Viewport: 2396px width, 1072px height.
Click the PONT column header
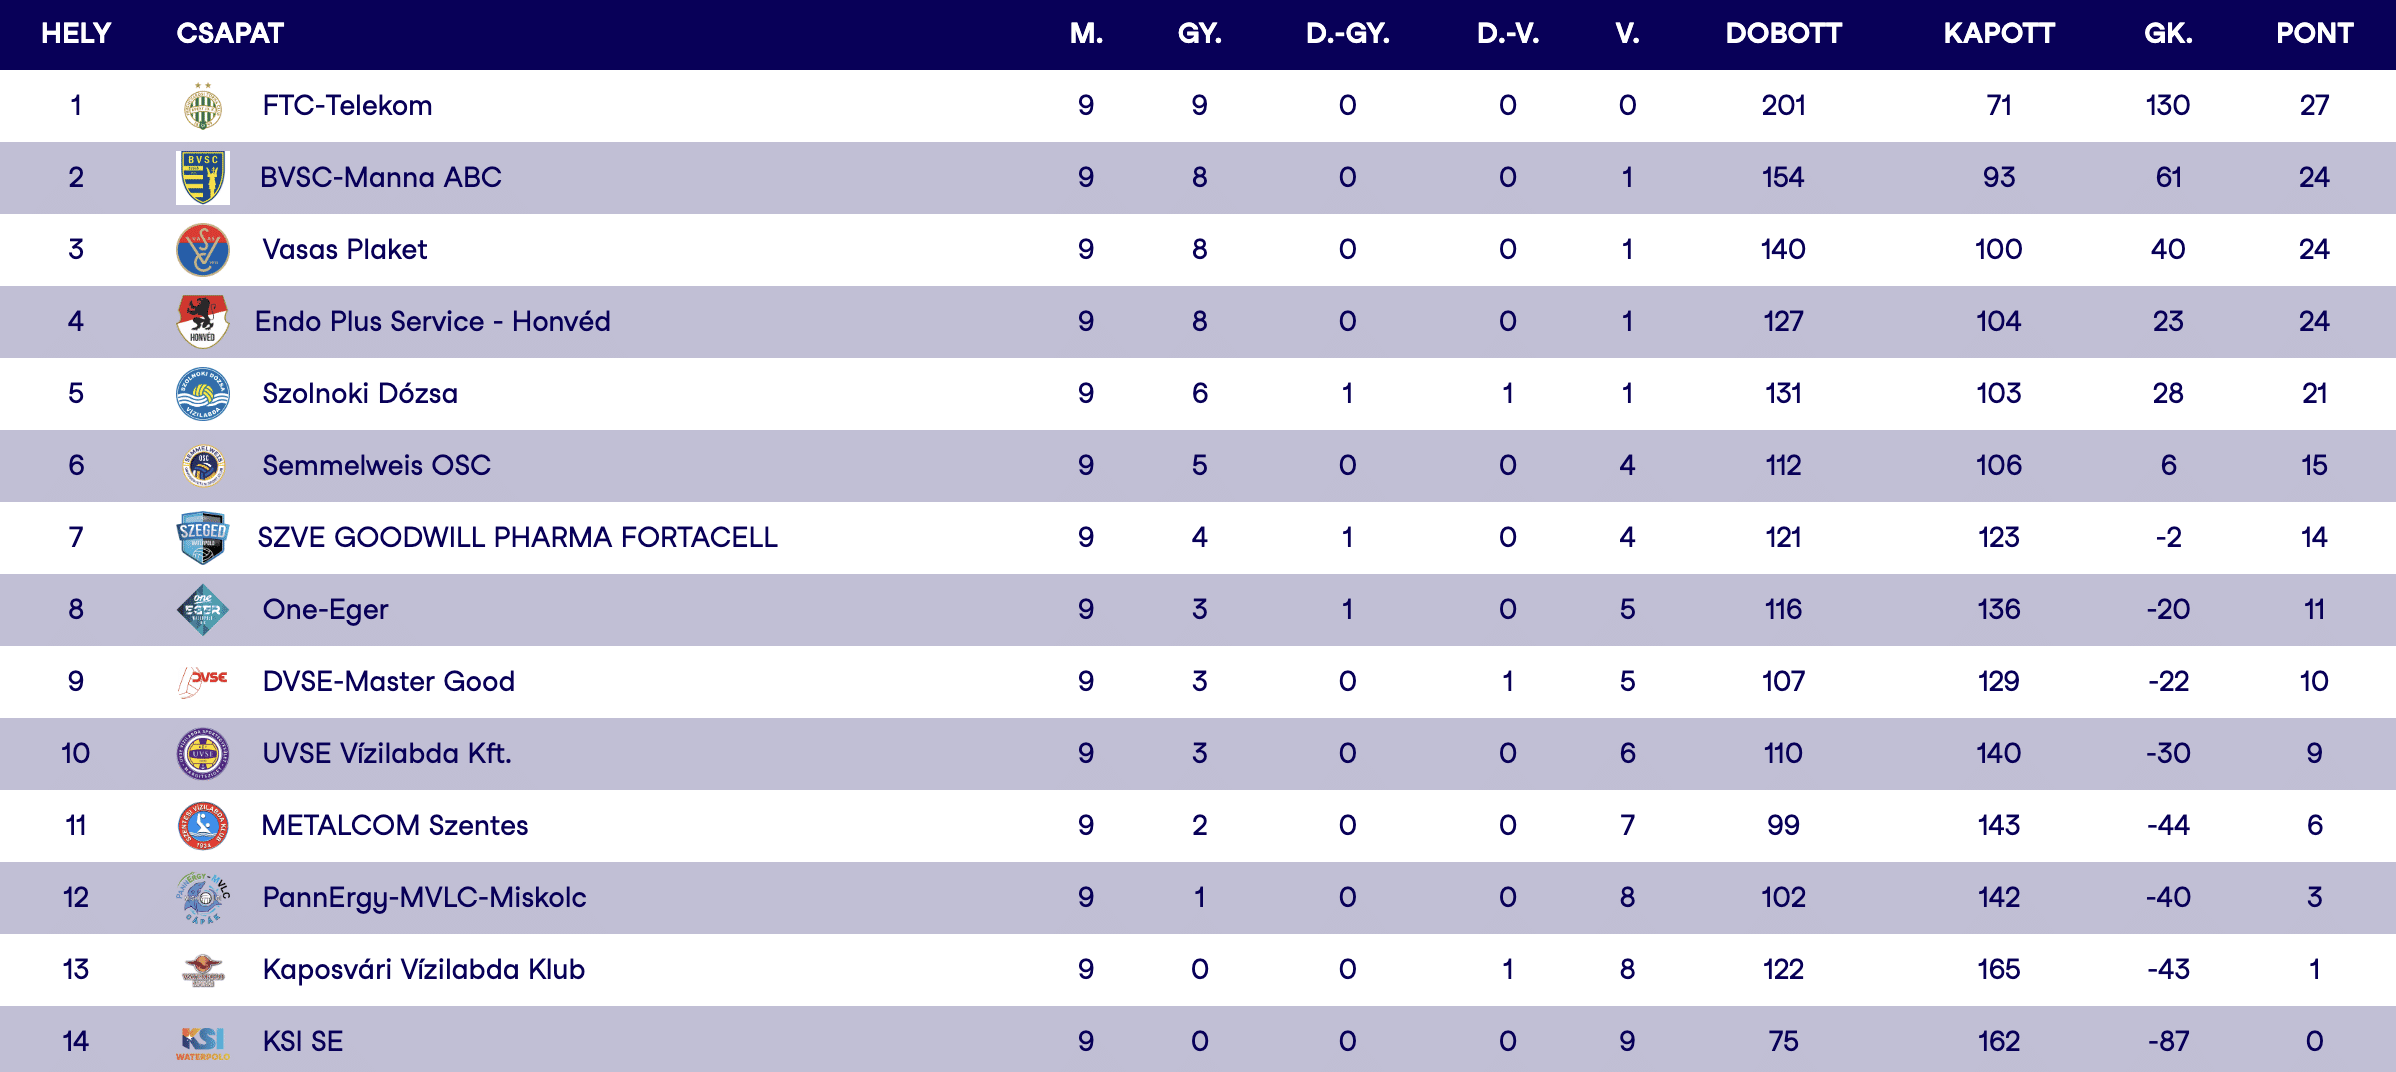(x=2314, y=34)
